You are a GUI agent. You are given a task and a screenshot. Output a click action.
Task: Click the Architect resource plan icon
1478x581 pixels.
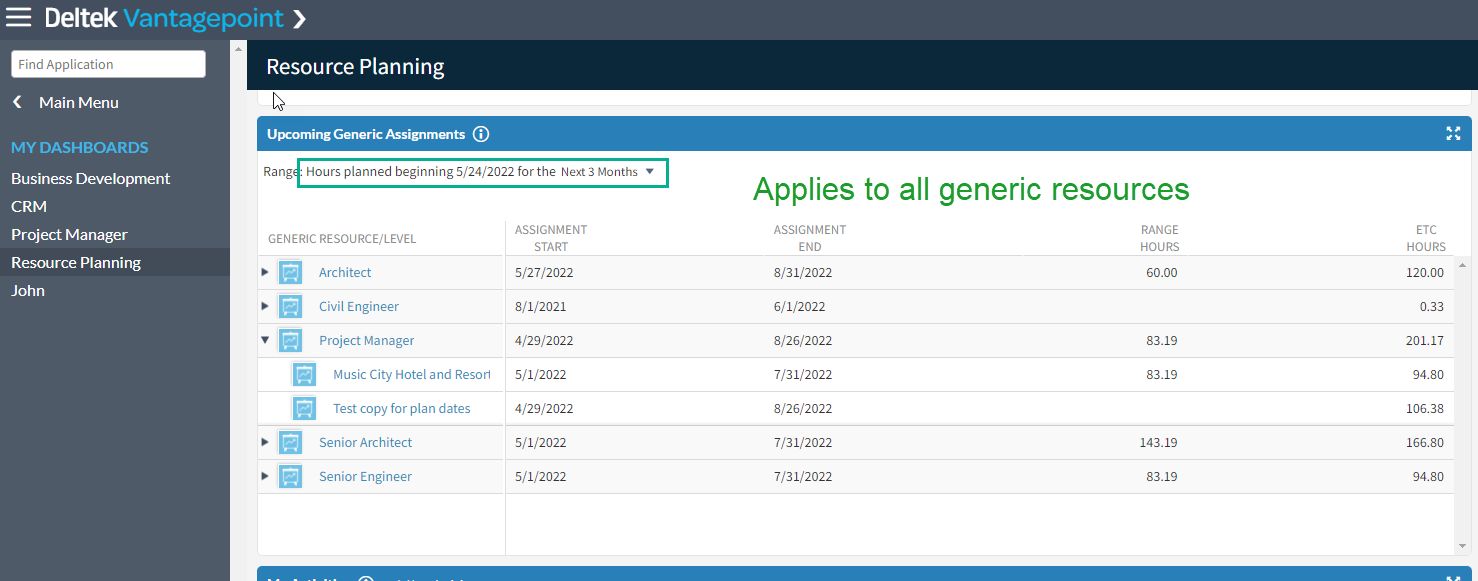290,273
